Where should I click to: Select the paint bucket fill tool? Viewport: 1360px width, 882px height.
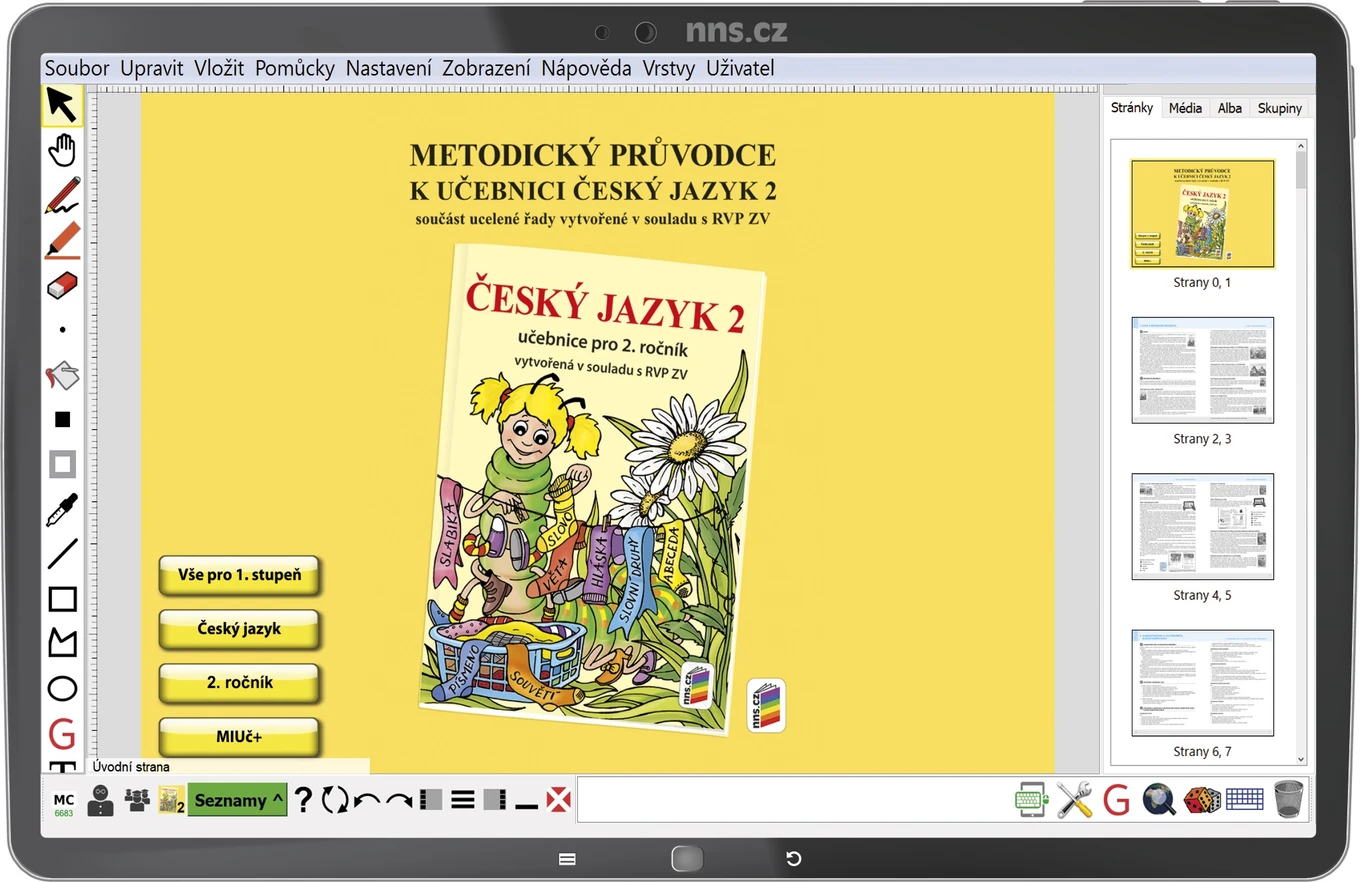[x=62, y=375]
